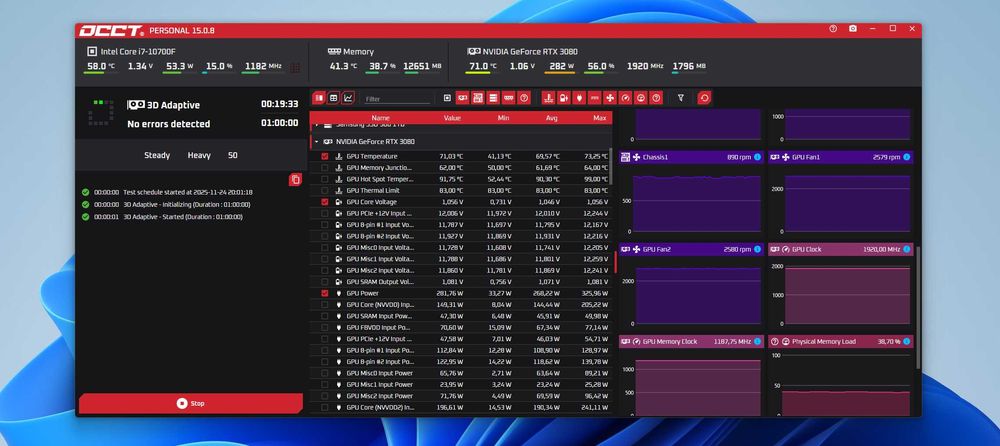Check the GPU Misc0 Input Power checkbox
This screenshot has height=446, width=1000.
point(325,373)
